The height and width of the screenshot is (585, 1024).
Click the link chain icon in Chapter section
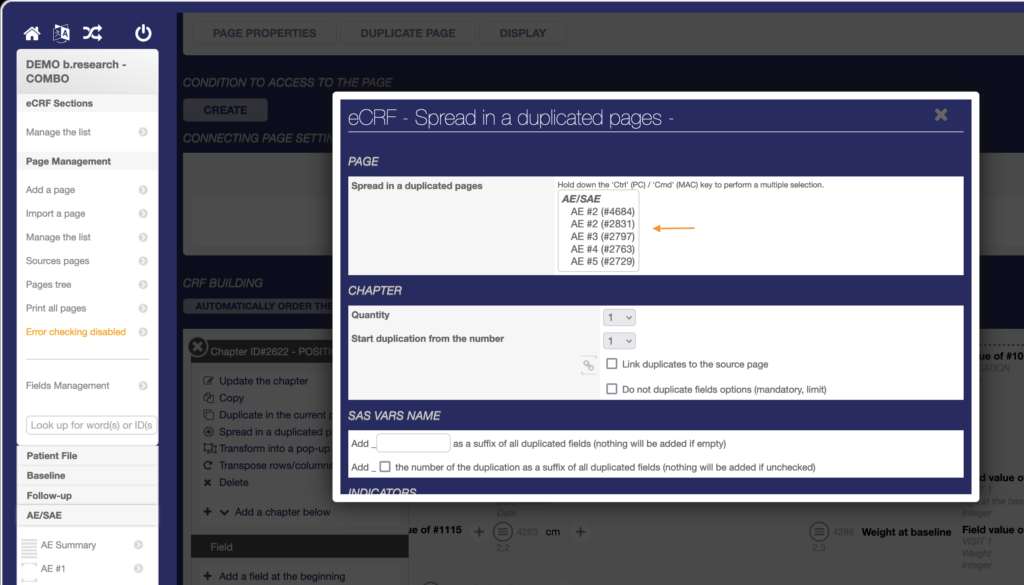pyautogui.click(x=589, y=365)
